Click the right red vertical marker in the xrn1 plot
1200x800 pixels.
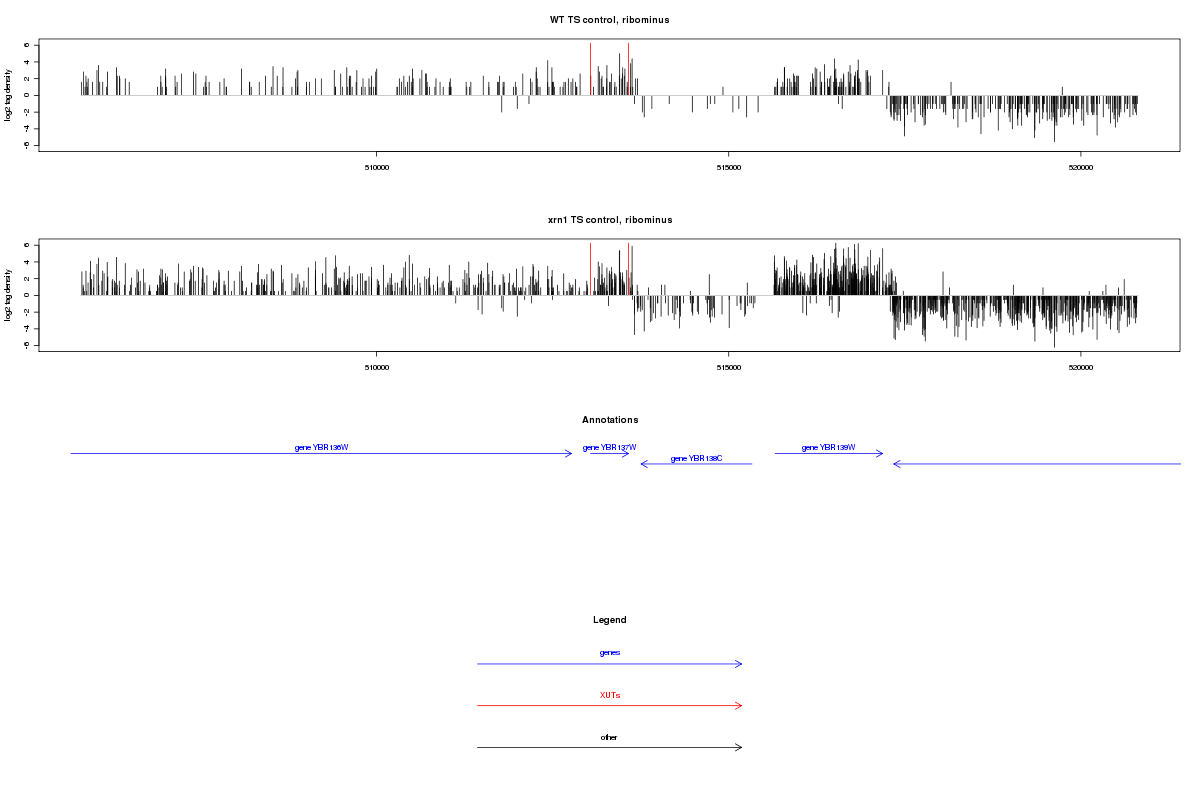coord(628,268)
